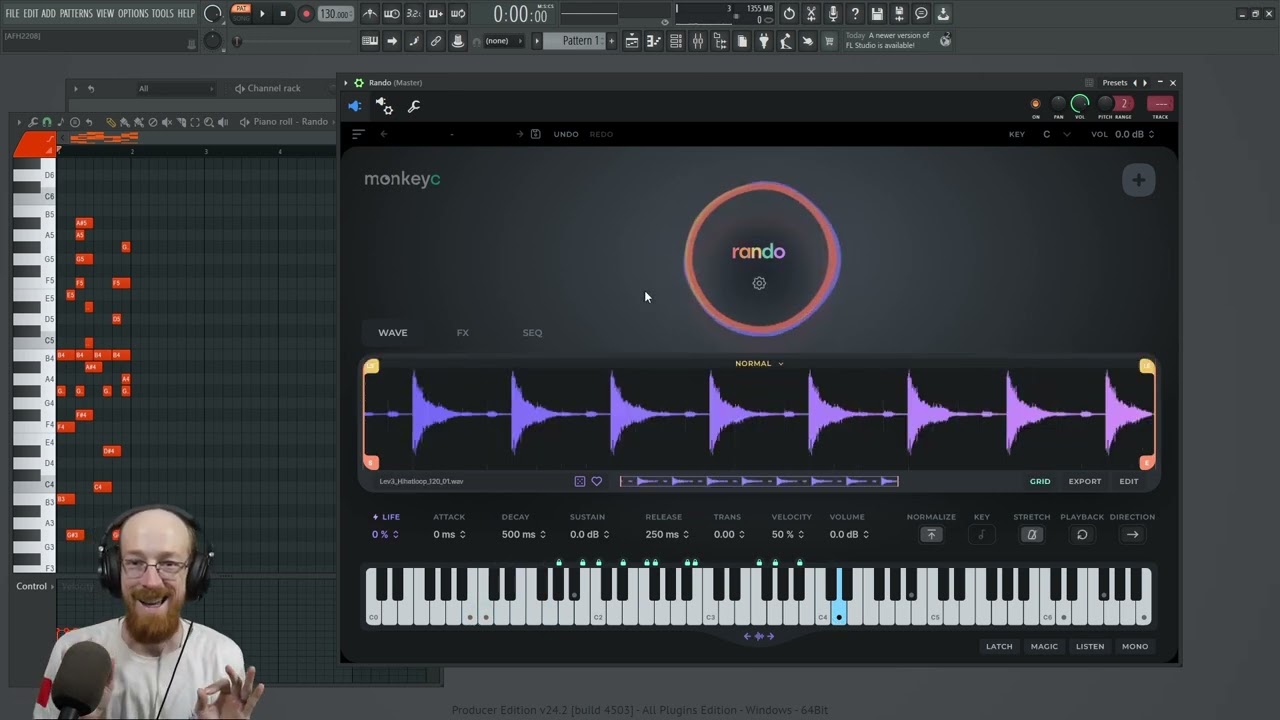Click the EDIT button for the waveform
1280x720 pixels.
click(x=1129, y=481)
